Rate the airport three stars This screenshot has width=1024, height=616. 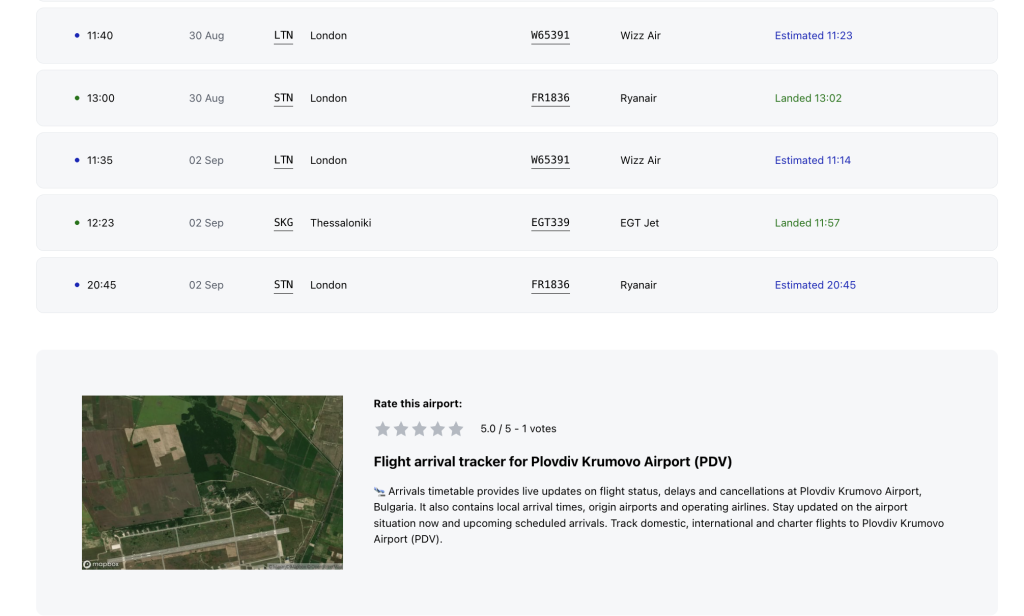click(x=419, y=429)
